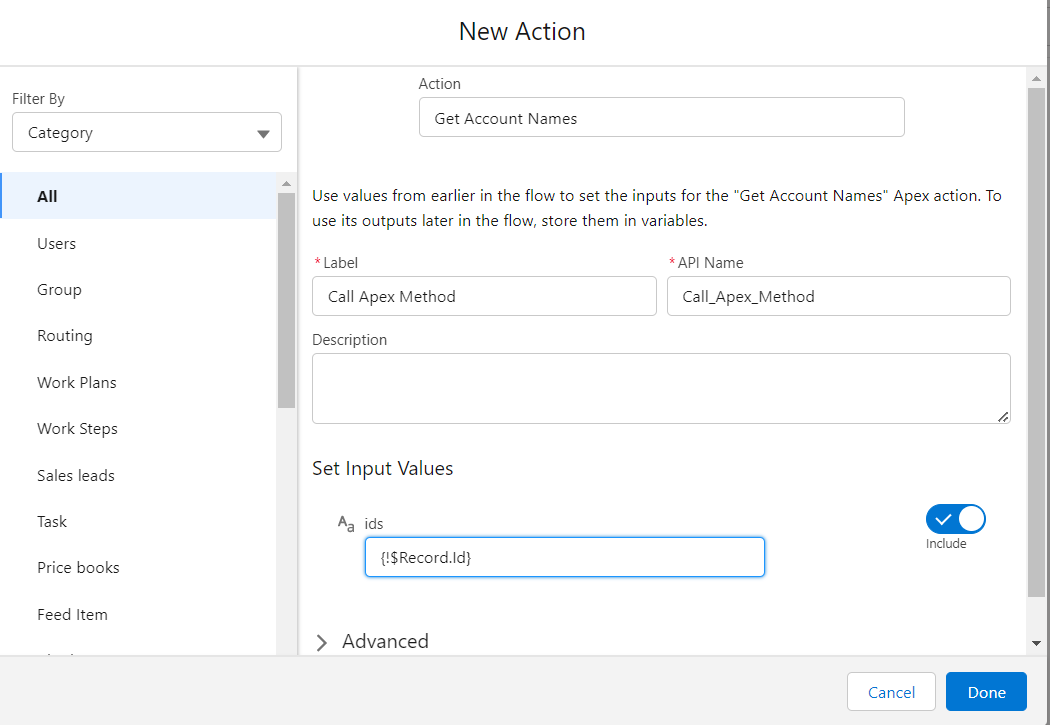Open the Filter By Category dropdown
Viewport: 1050px width, 725px height.
click(x=147, y=133)
